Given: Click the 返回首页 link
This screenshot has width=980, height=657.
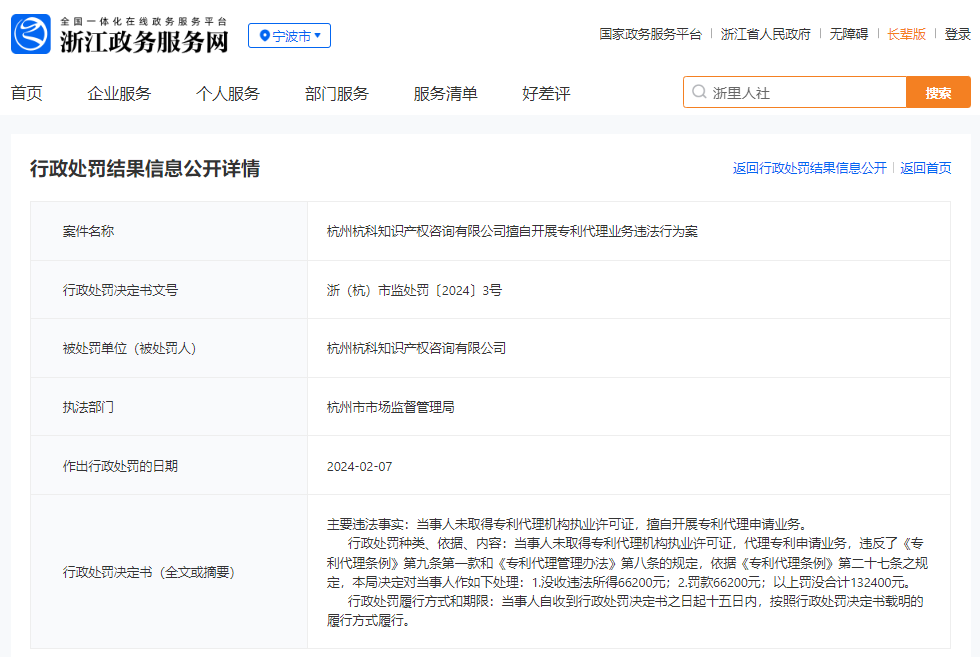Looking at the screenshot, I should point(925,168).
